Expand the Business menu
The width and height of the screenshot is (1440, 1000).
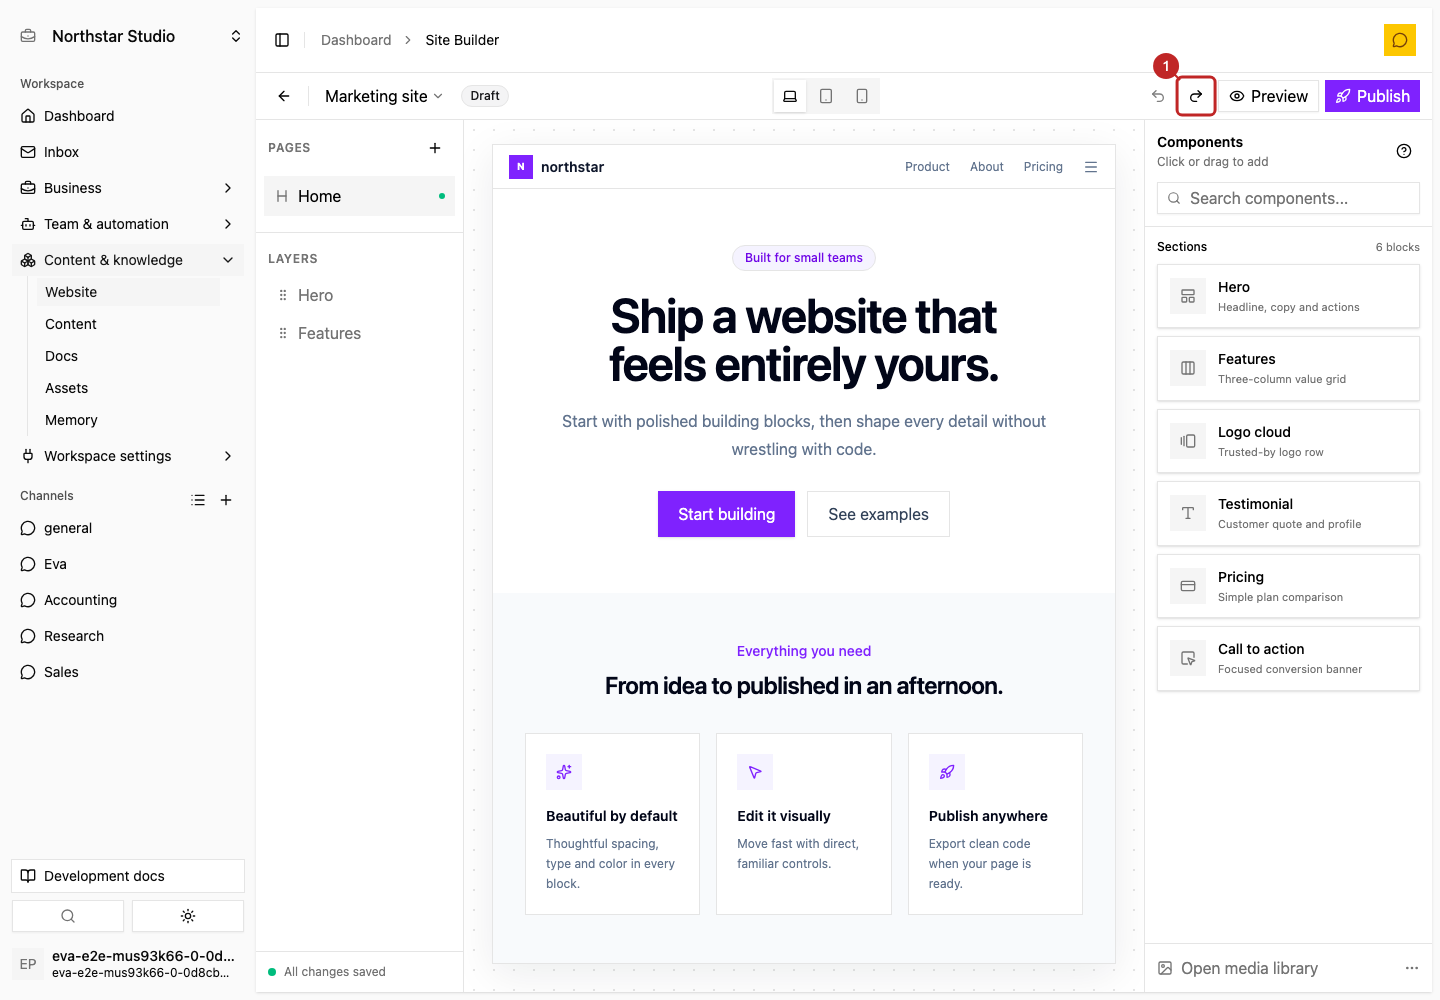pyautogui.click(x=128, y=188)
